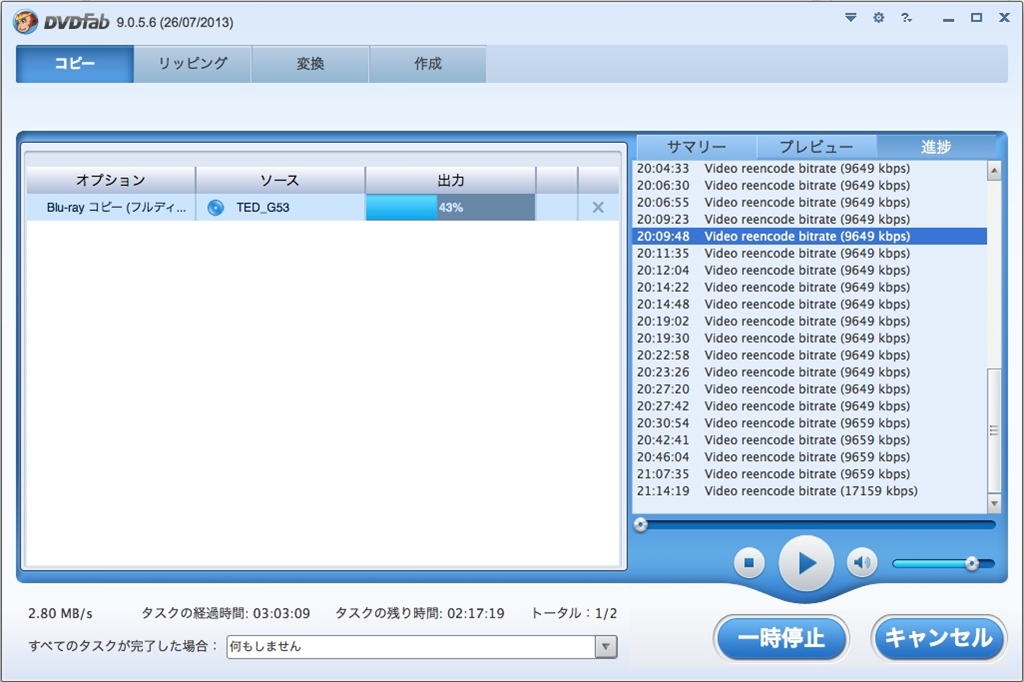Click the トータル 1/2 status text
This screenshot has width=1024, height=682.
click(x=574, y=613)
